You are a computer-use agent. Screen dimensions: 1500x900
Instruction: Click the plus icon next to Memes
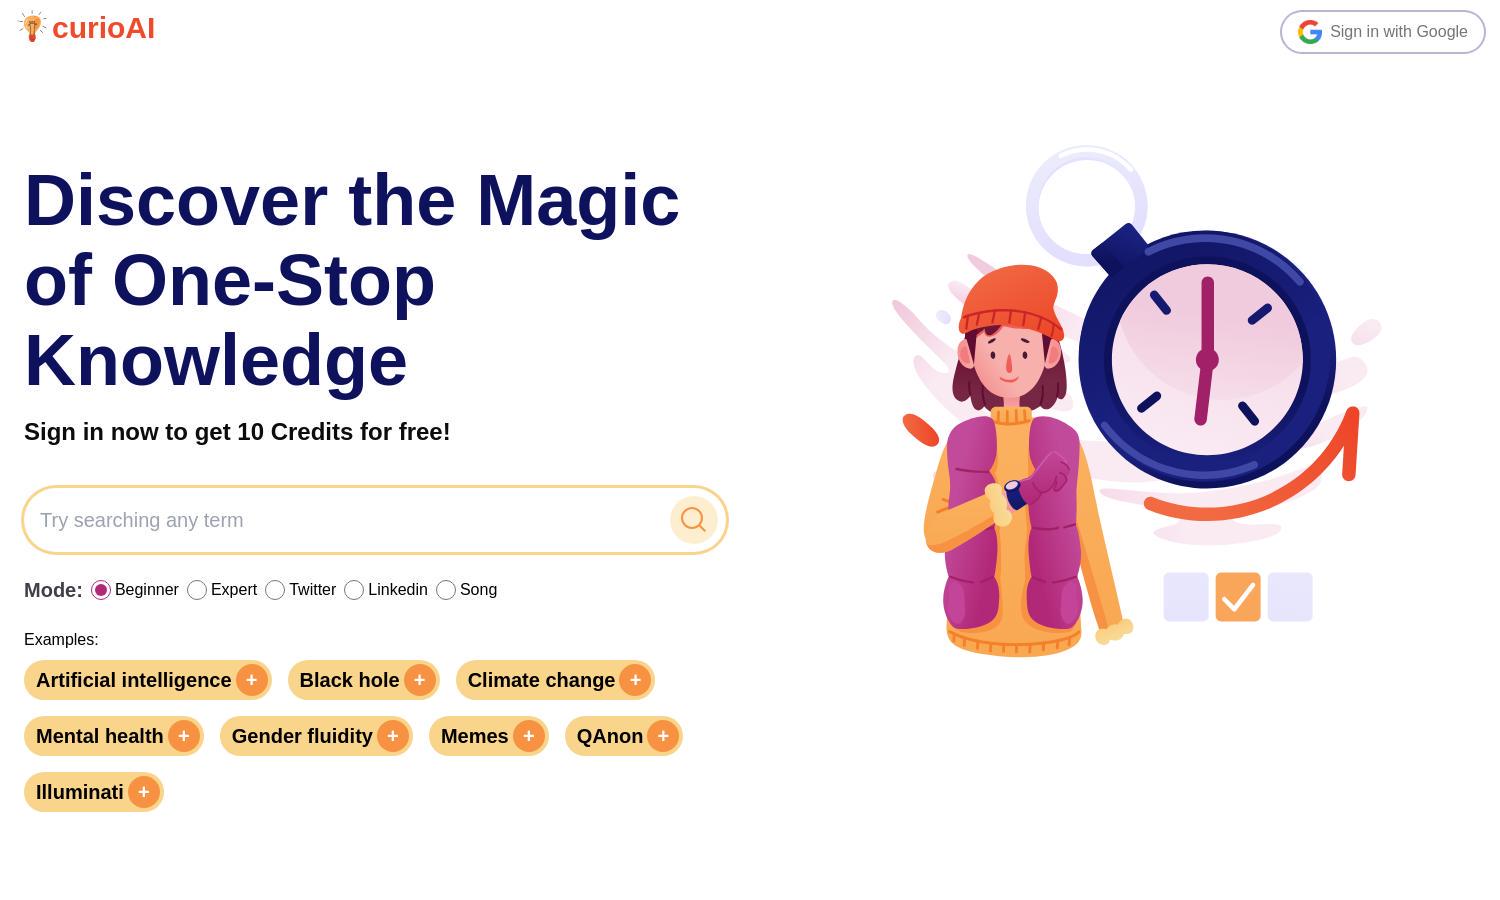click(529, 736)
